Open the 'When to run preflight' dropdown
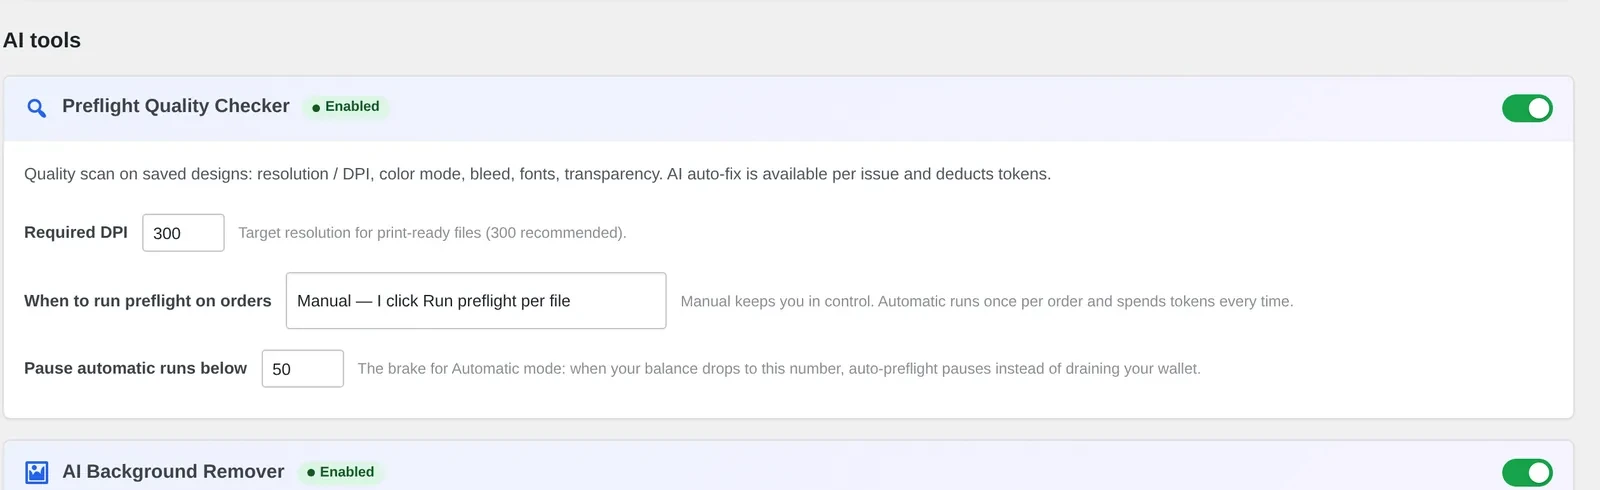 coord(476,301)
